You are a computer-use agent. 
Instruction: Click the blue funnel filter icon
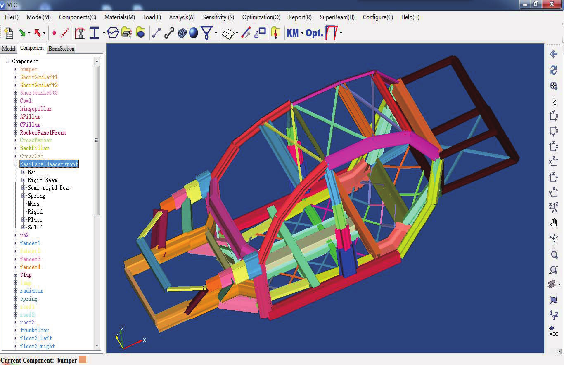pyautogui.click(x=207, y=33)
